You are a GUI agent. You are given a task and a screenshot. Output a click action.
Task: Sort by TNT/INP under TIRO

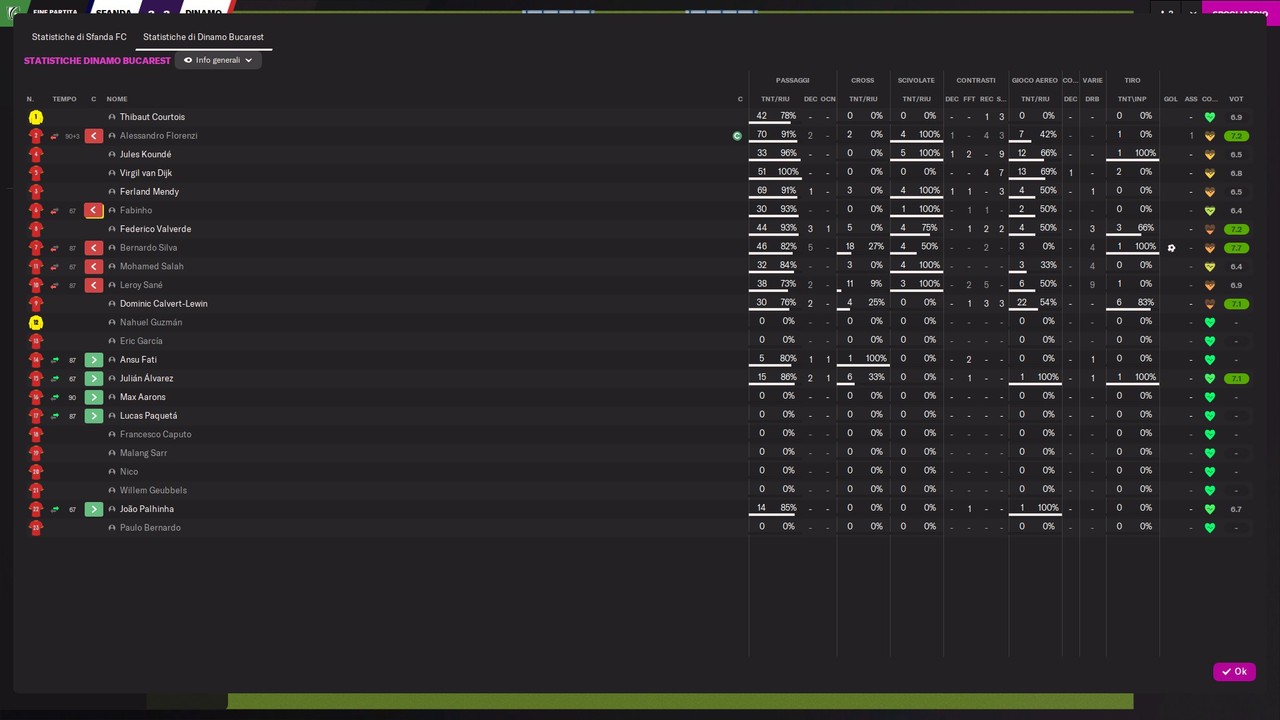pyautogui.click(x=1132, y=99)
